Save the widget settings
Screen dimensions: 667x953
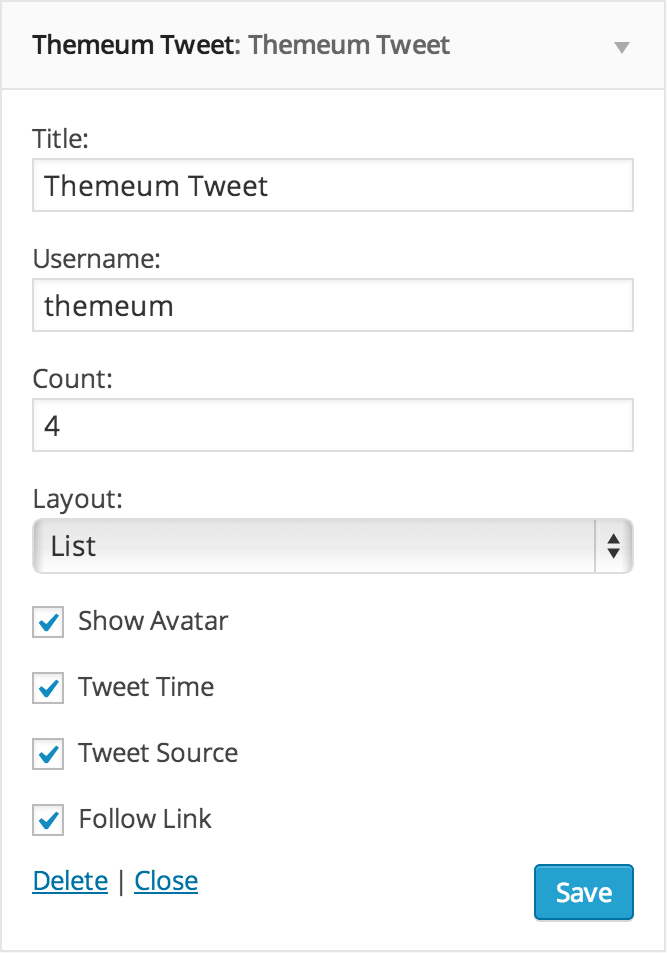(584, 892)
